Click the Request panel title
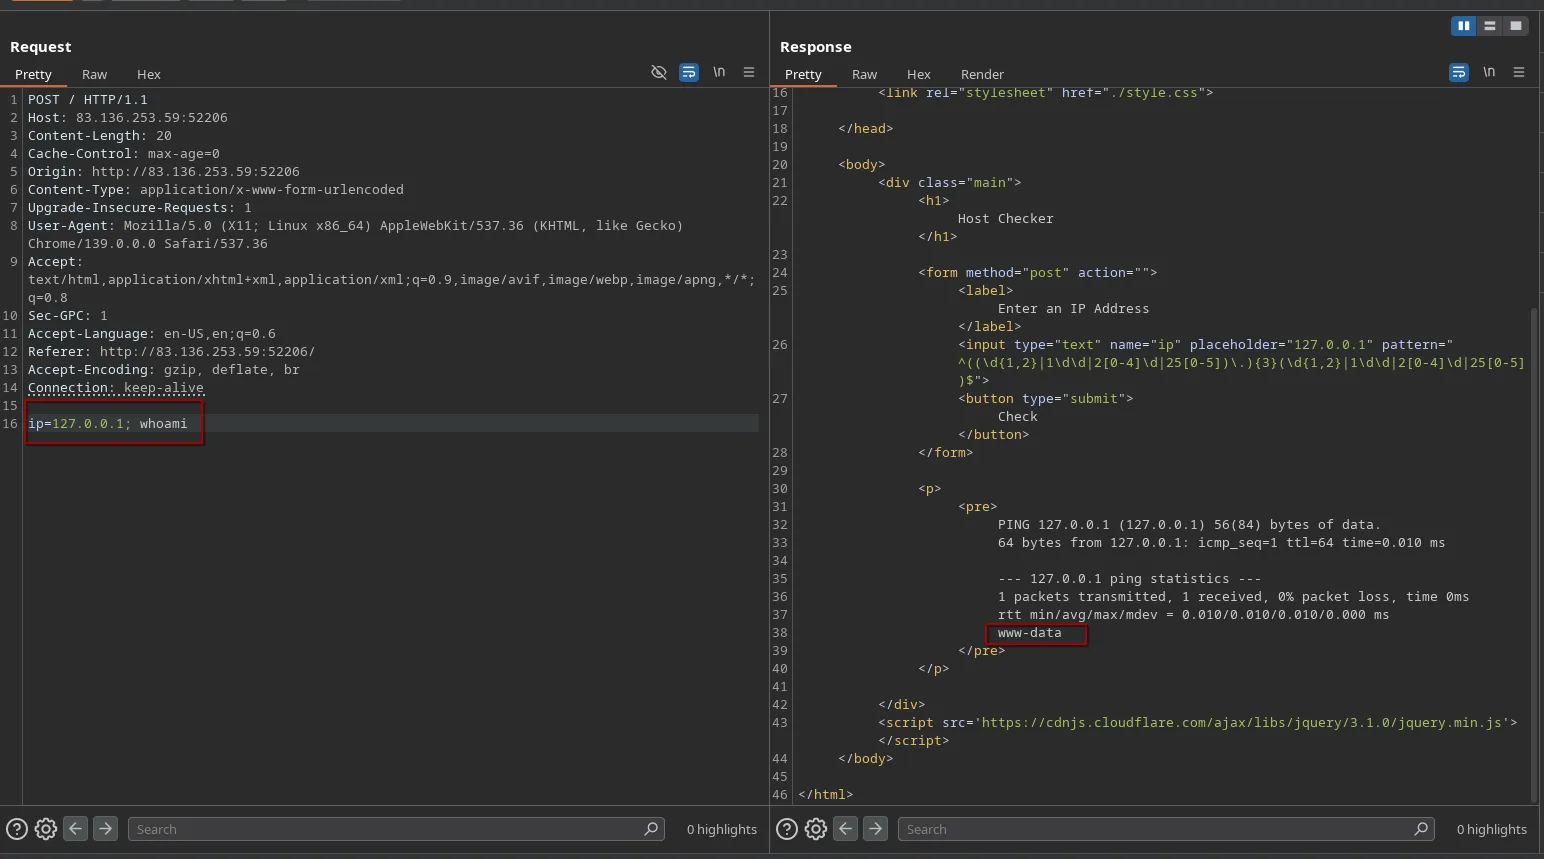Screen dimensions: 1544x859 [x=40, y=47]
